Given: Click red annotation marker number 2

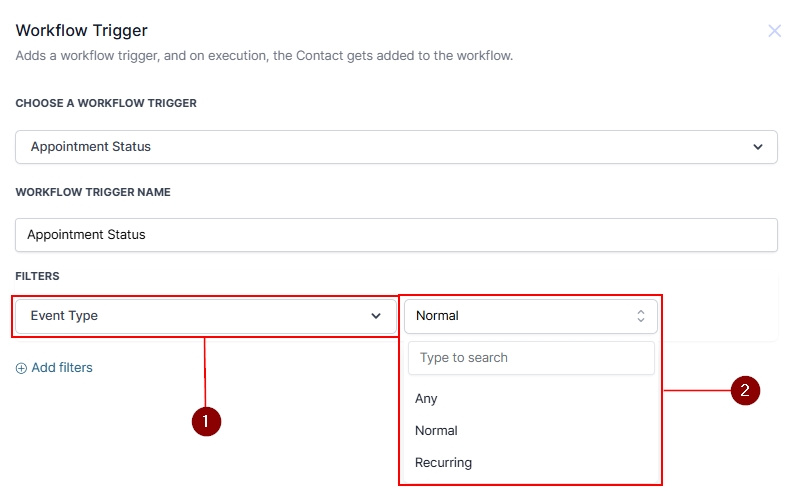Looking at the screenshot, I should pos(745,391).
